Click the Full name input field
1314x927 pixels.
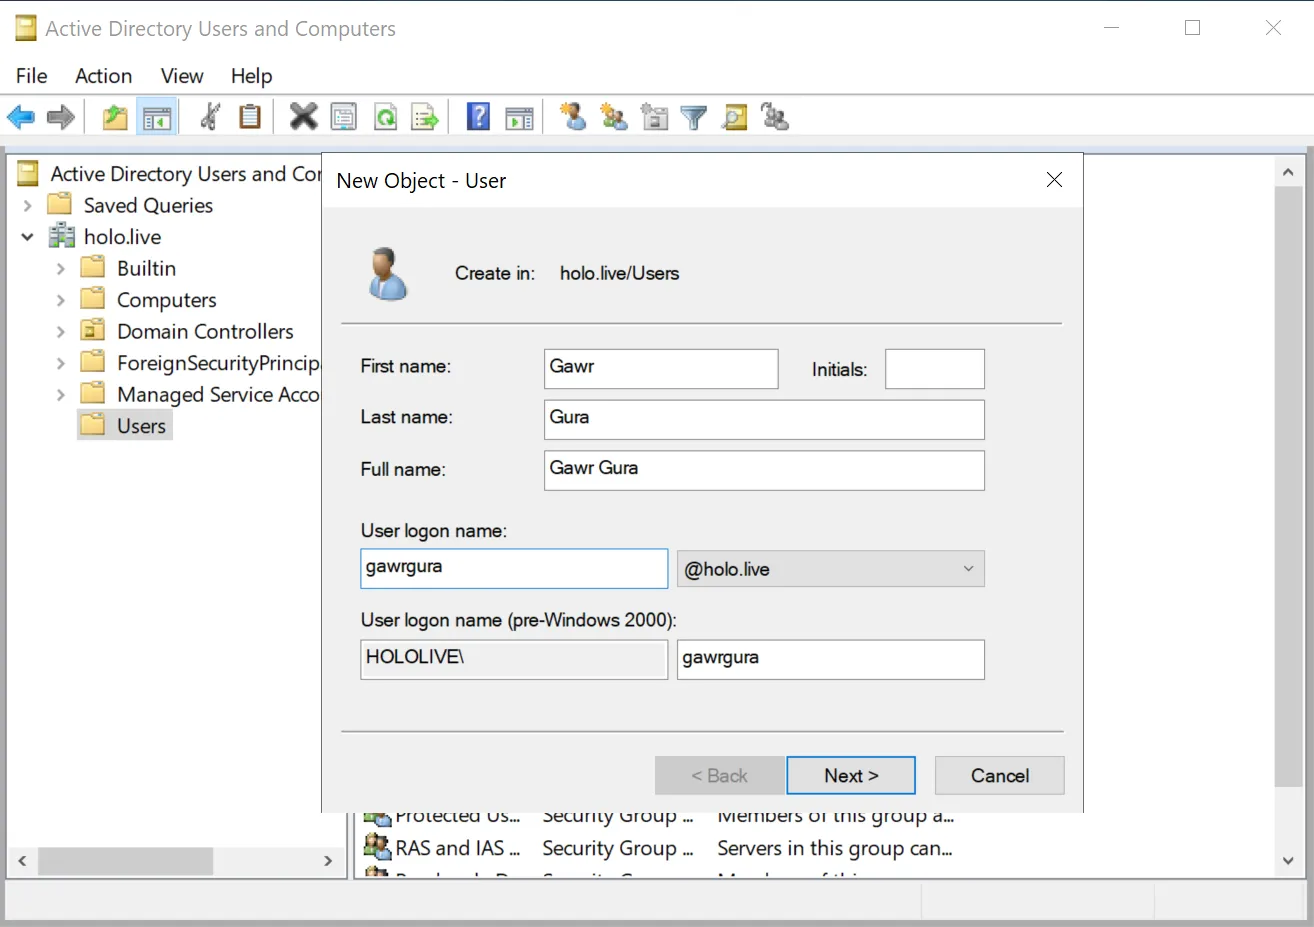(x=764, y=470)
